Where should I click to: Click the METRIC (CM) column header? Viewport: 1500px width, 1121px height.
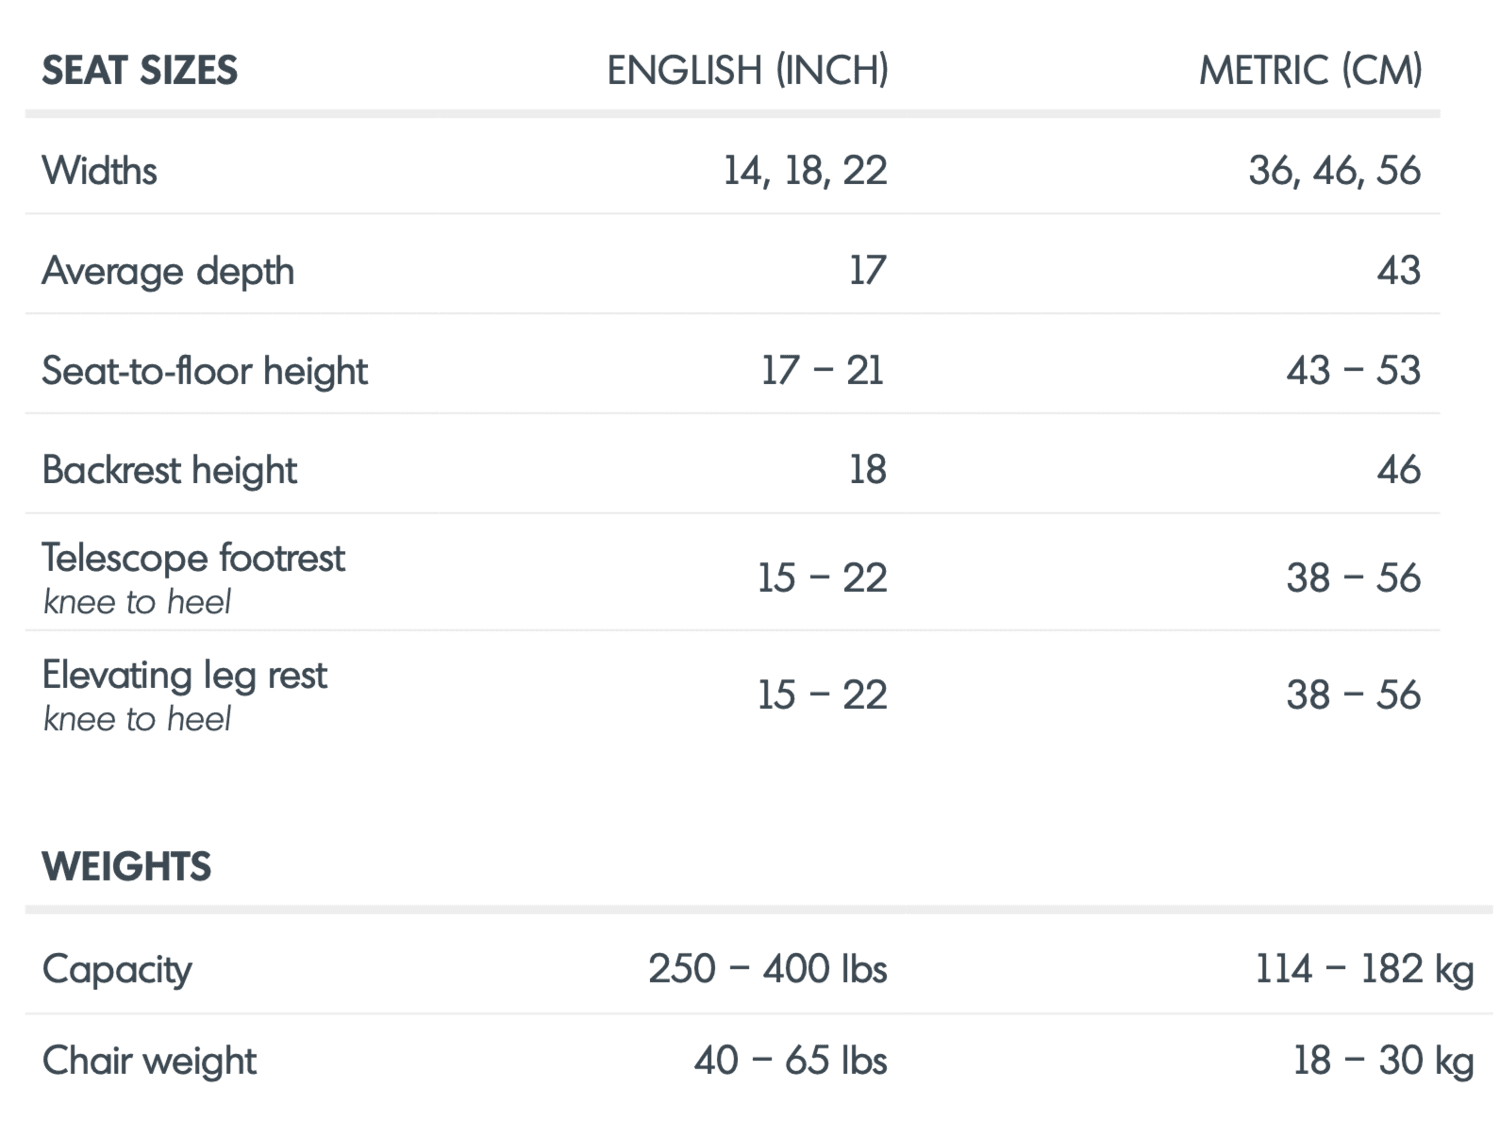point(1310,70)
